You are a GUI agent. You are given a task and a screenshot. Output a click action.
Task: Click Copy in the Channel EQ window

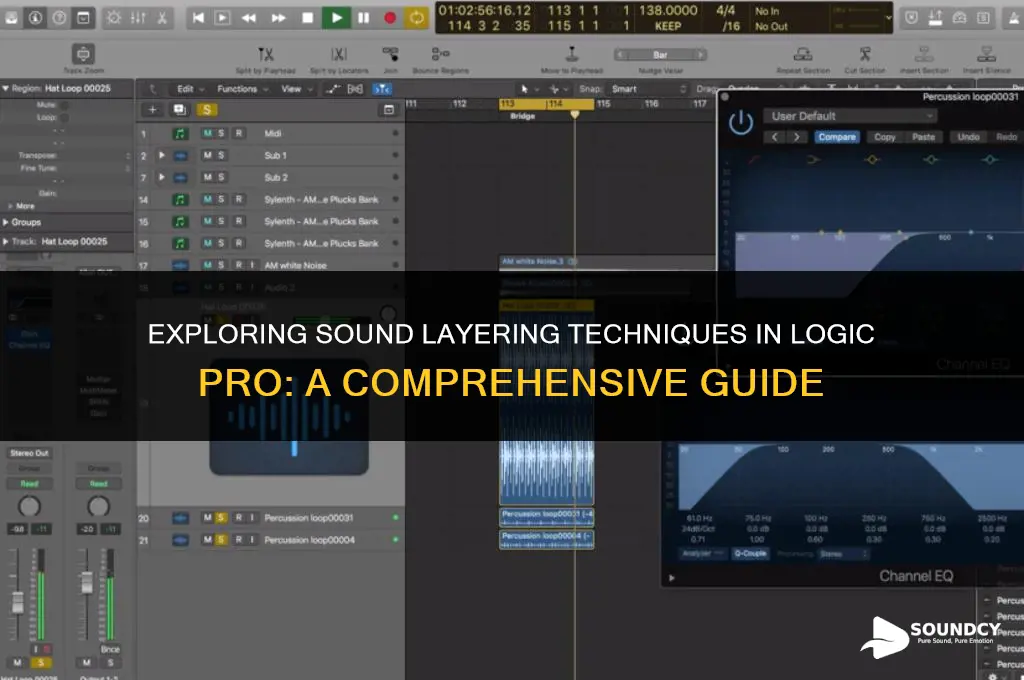point(885,137)
